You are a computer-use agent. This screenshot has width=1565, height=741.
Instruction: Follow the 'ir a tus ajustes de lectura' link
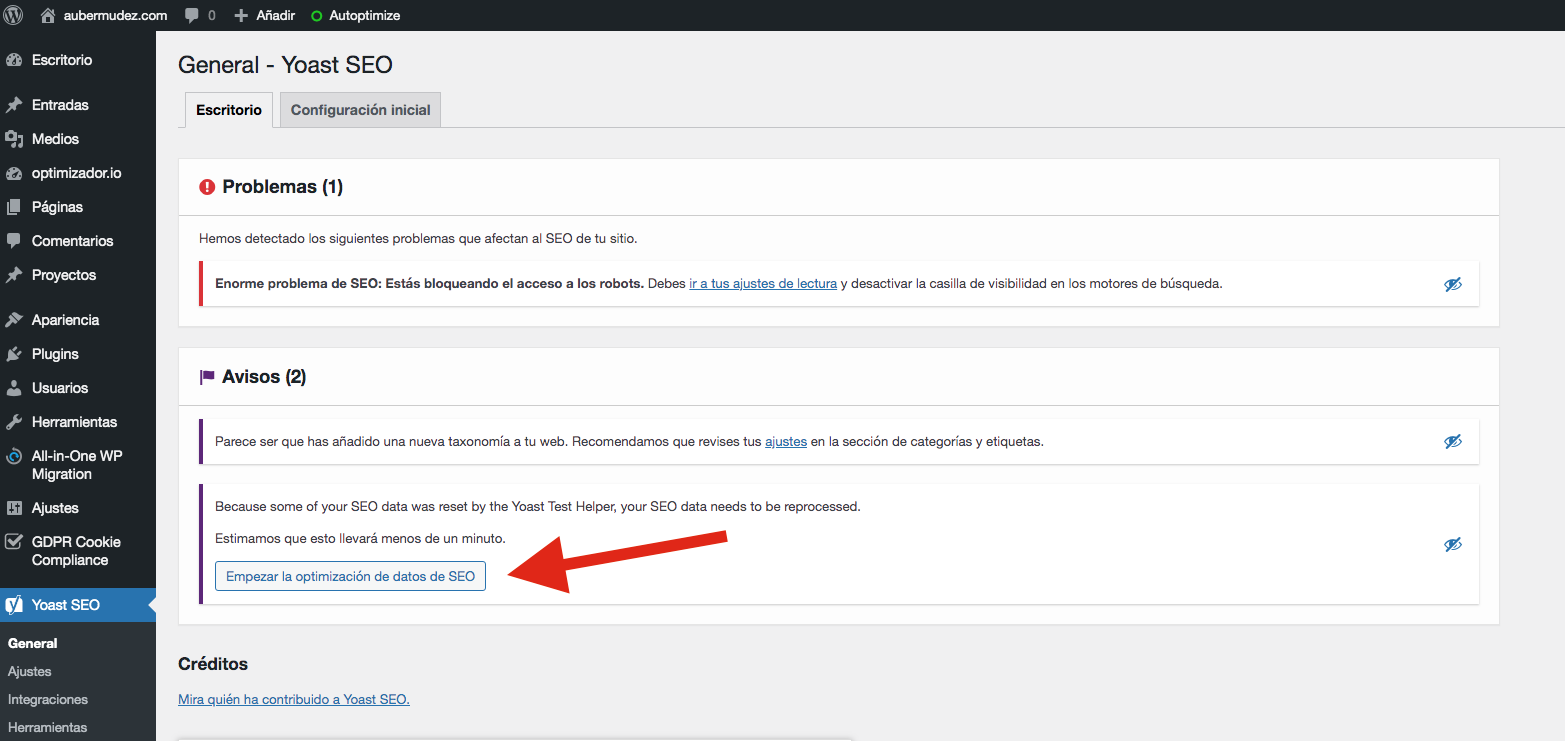pos(763,284)
